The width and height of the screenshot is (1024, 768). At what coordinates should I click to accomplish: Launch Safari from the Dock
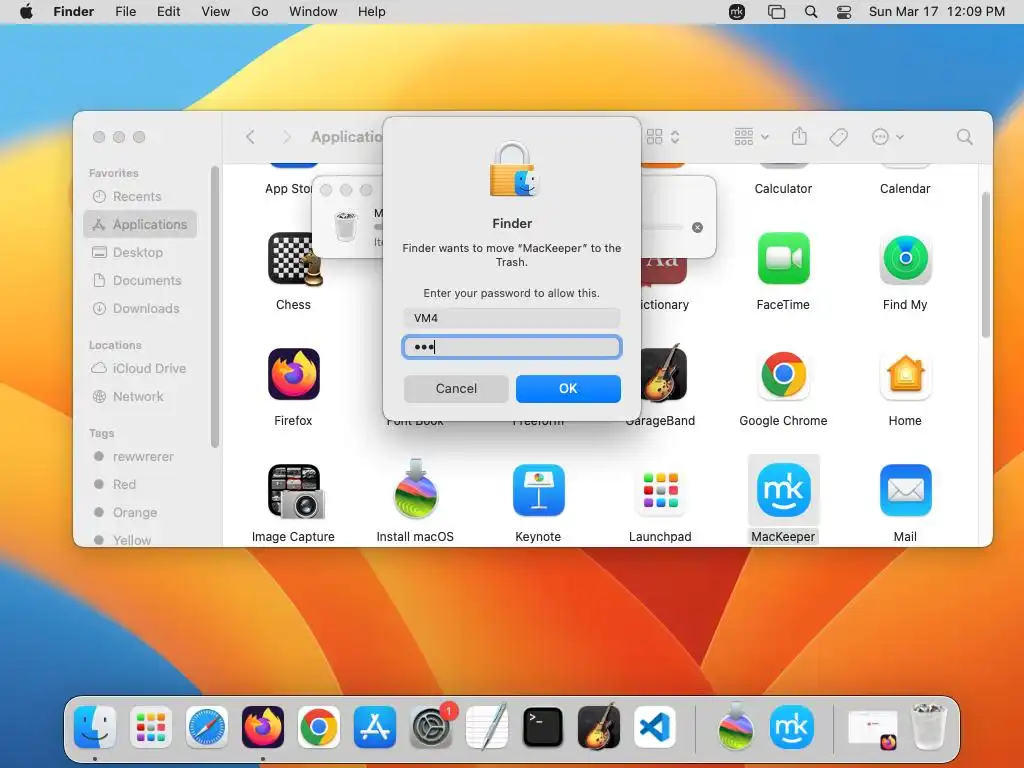pyautogui.click(x=207, y=727)
